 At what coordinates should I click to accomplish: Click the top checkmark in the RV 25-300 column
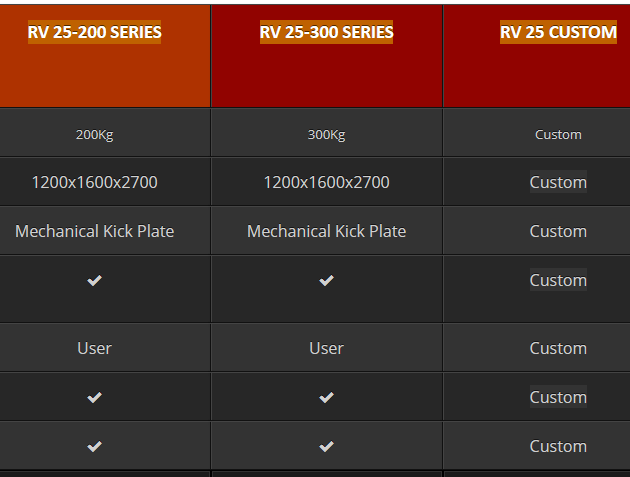[x=326, y=281]
